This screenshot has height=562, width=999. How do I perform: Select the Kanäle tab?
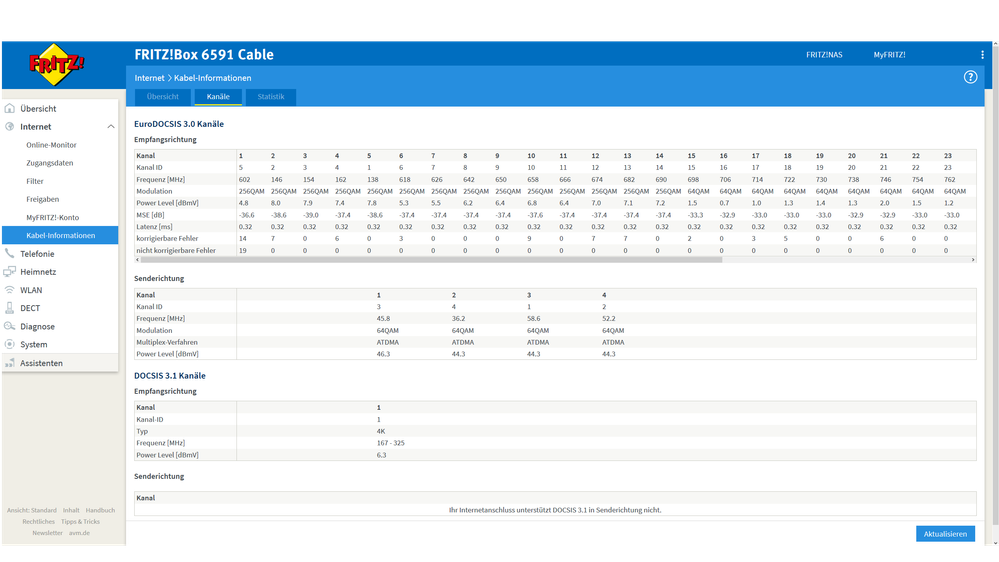[218, 97]
